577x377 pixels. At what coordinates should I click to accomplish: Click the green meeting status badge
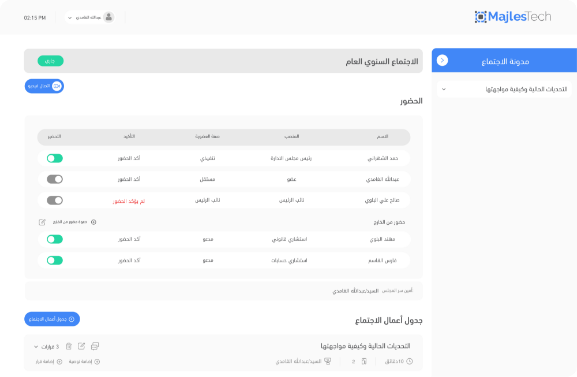click(x=50, y=61)
